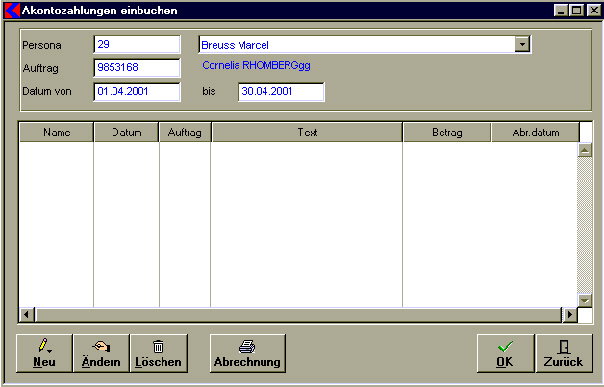Close the Akontozahlungen einbuchen window
The image size is (604, 387).
point(594,10)
